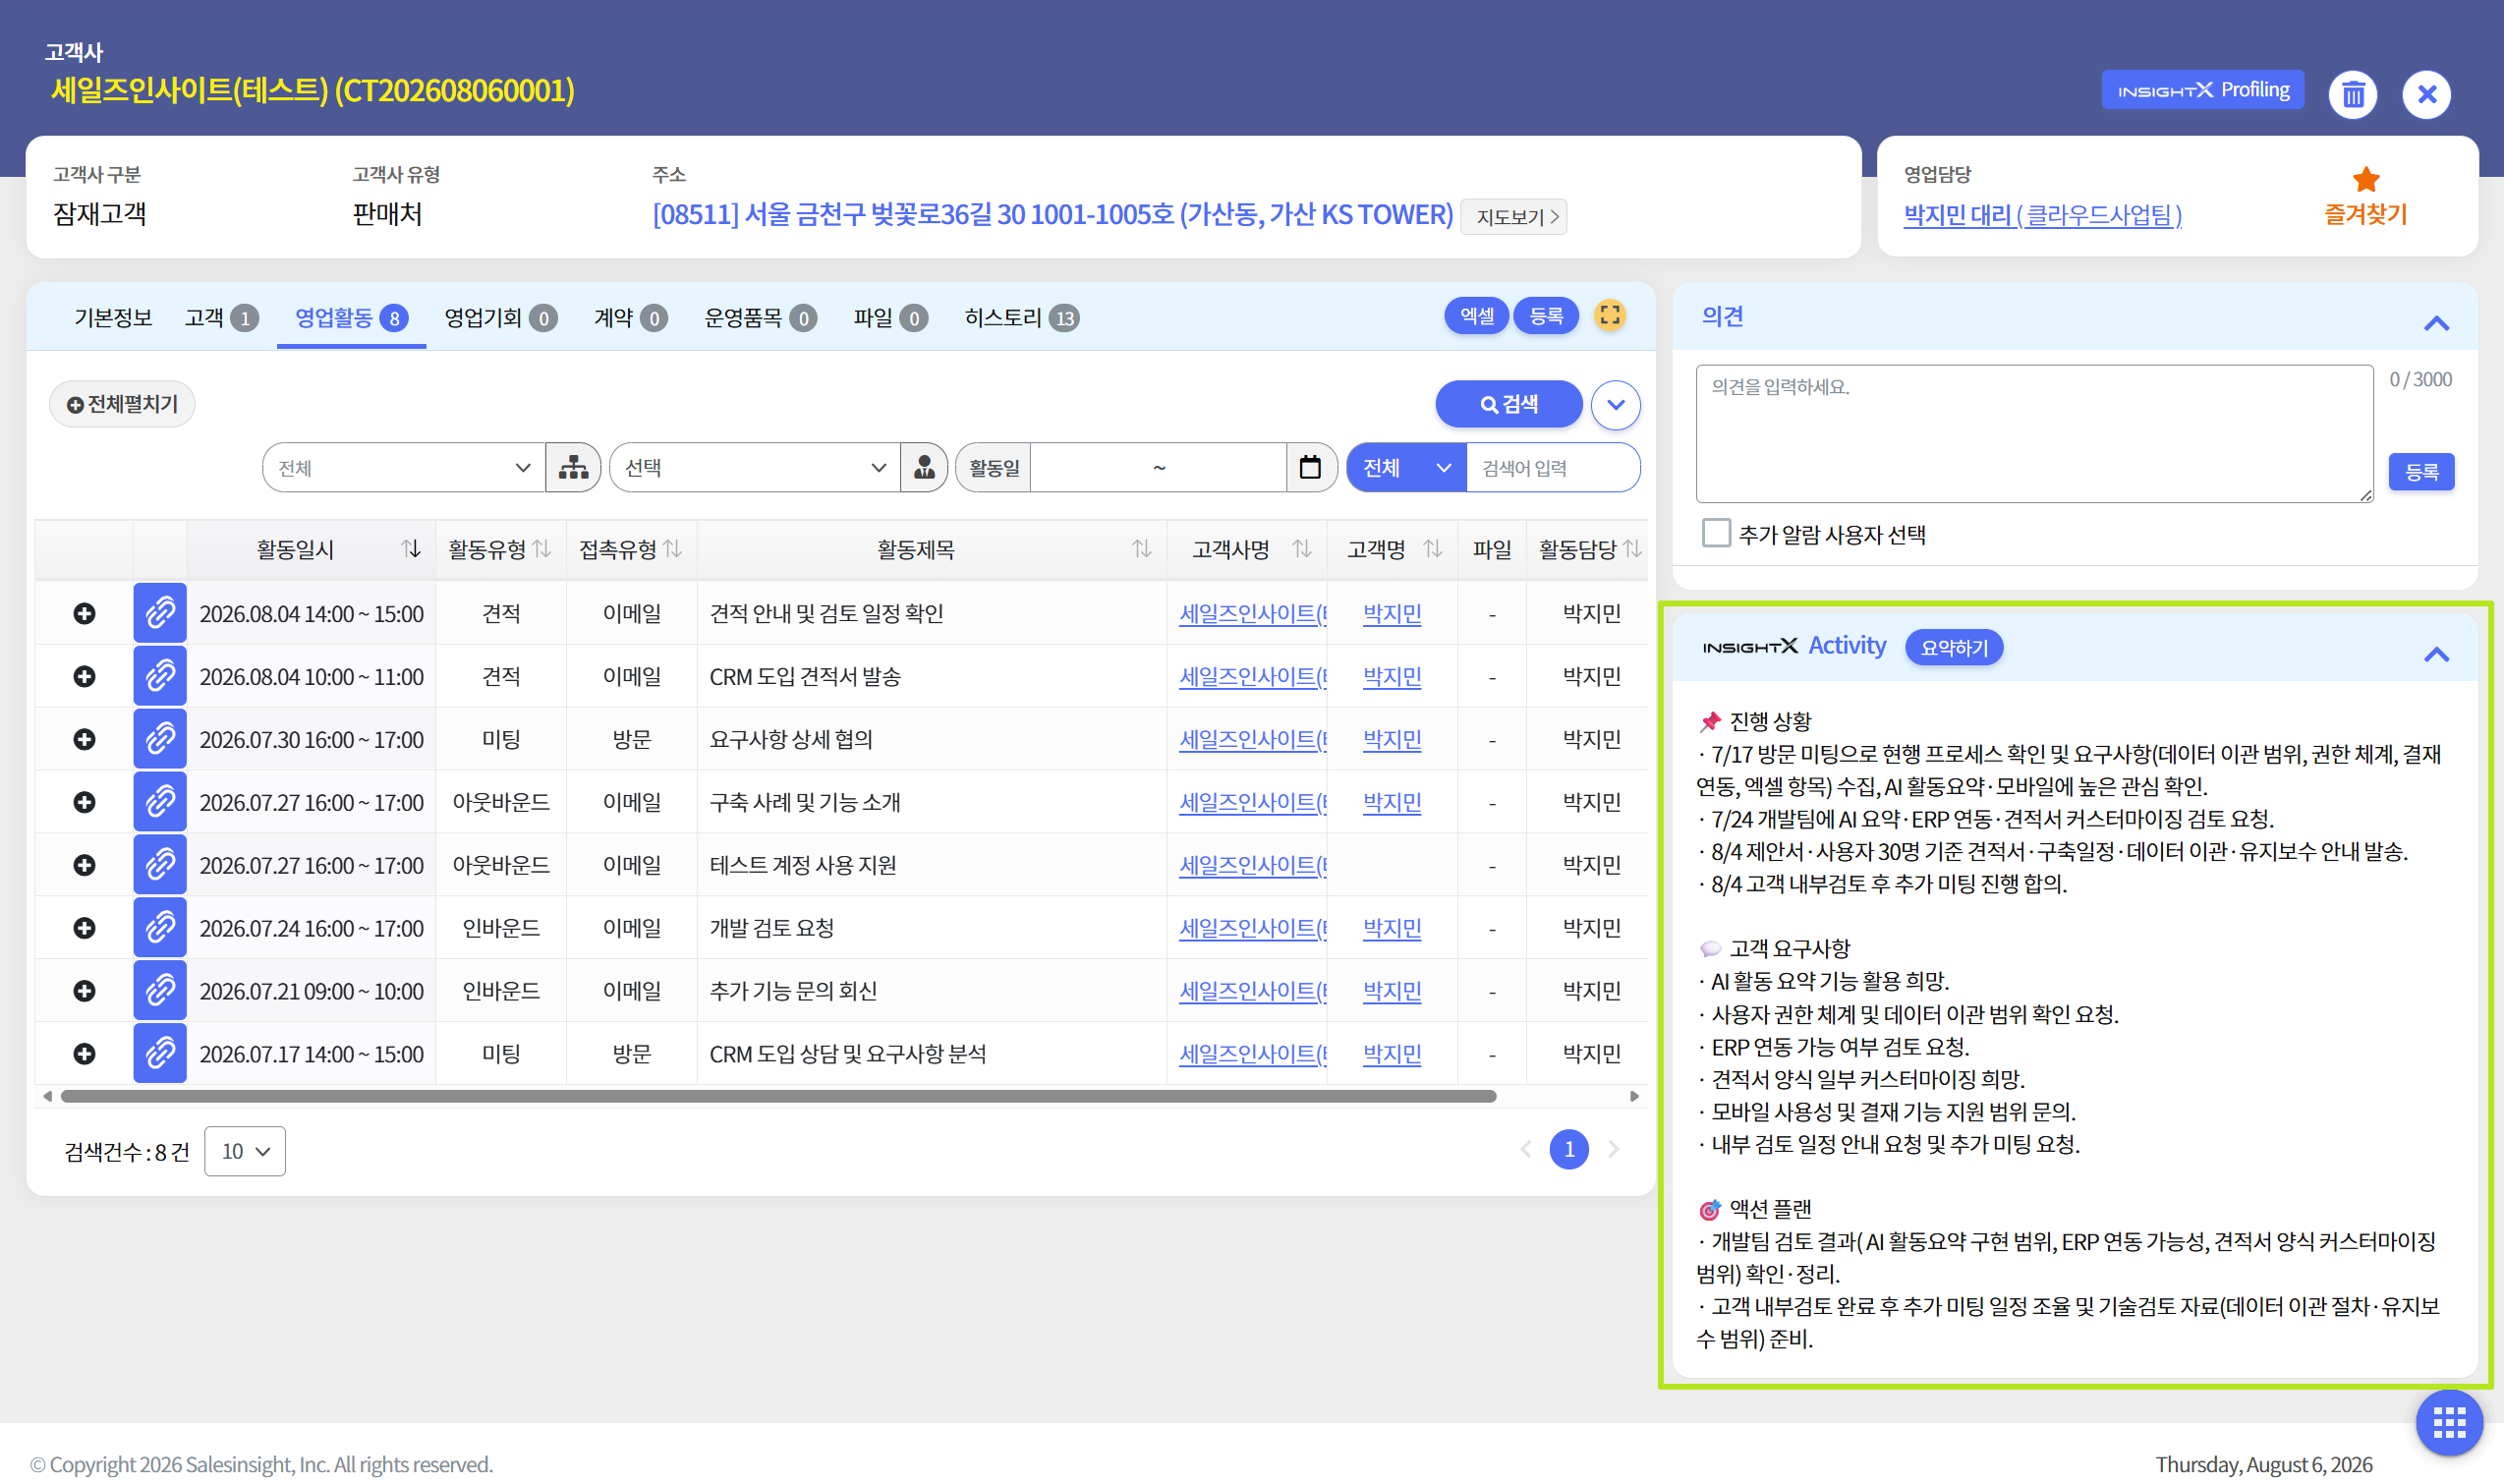The image size is (2504, 1484).
Task: Click the trash delete icon in header
Action: click(2352, 94)
